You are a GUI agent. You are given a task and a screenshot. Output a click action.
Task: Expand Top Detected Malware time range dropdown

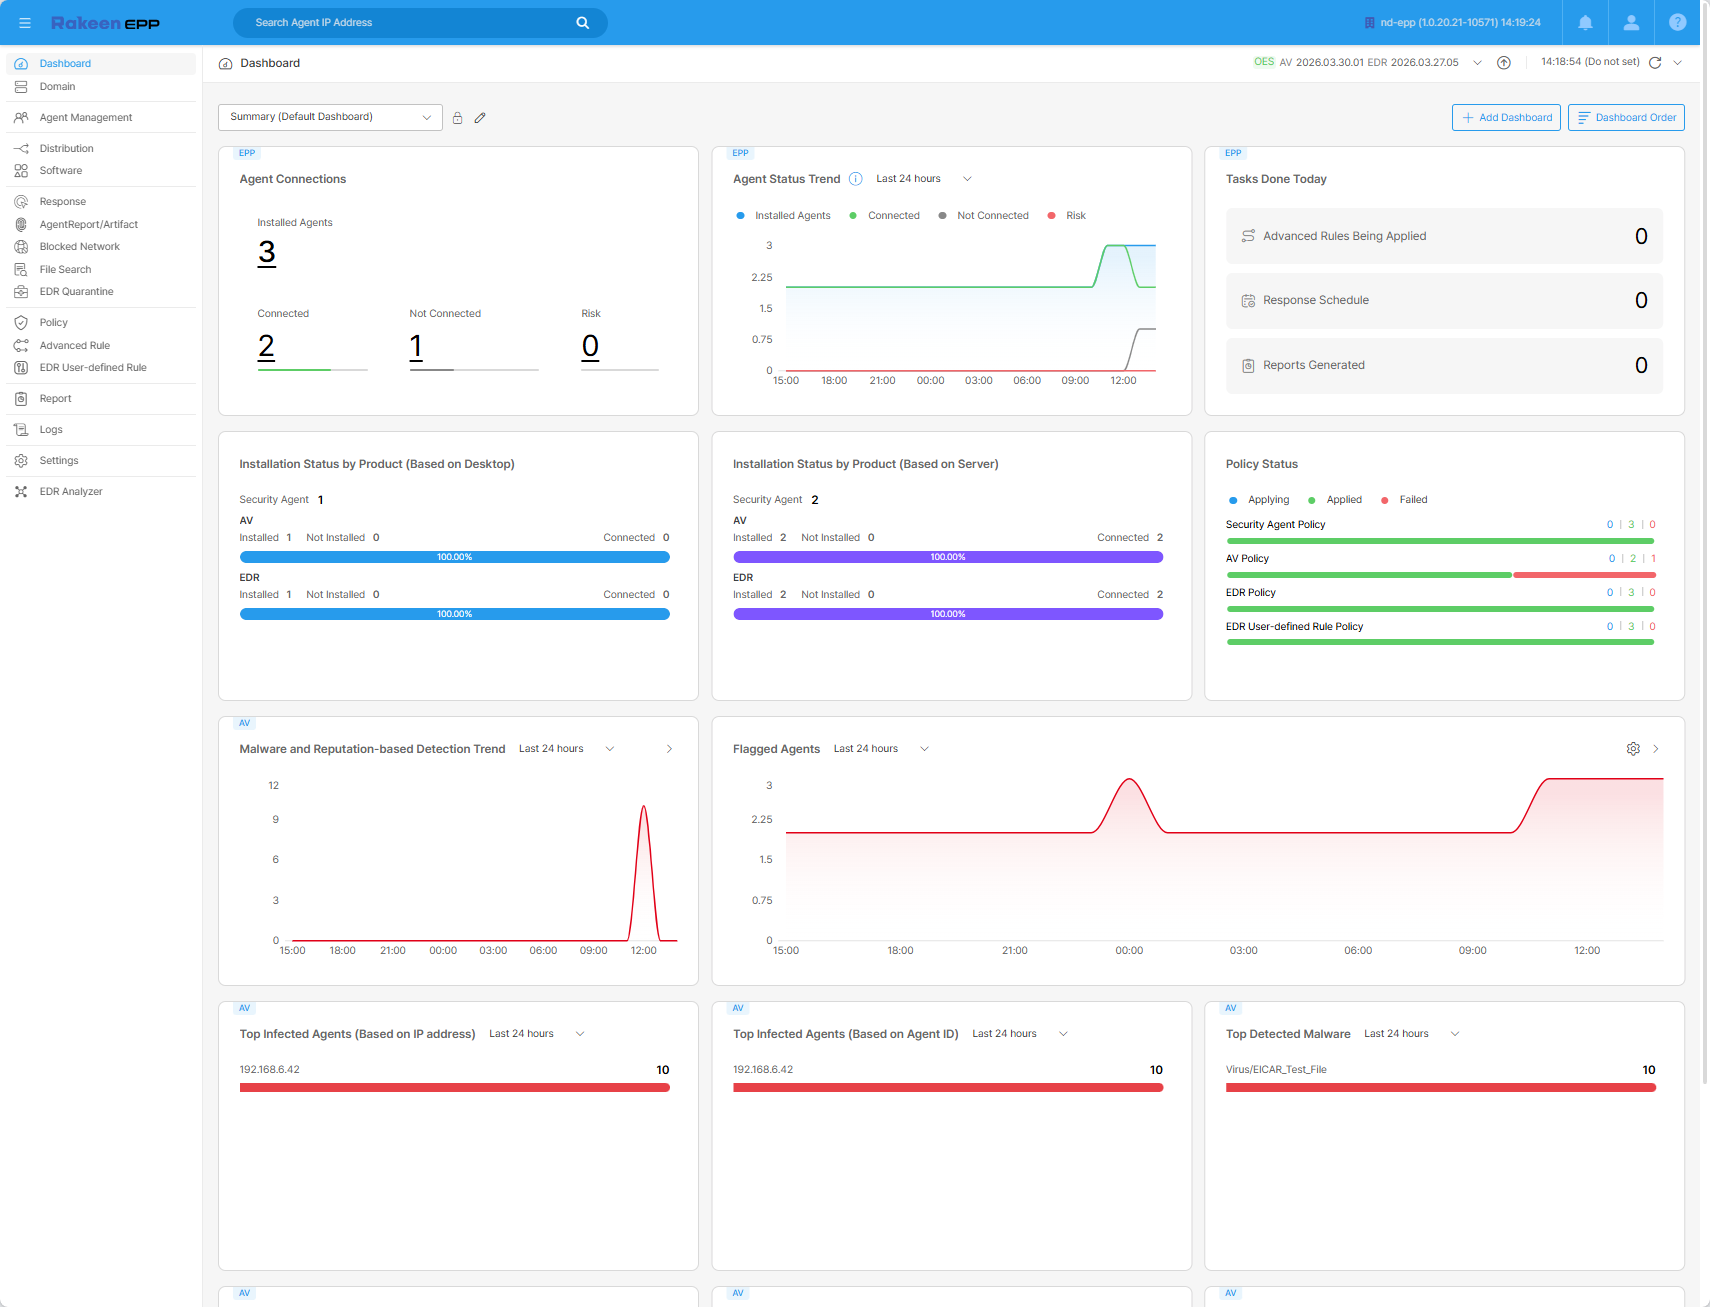1411,1034
